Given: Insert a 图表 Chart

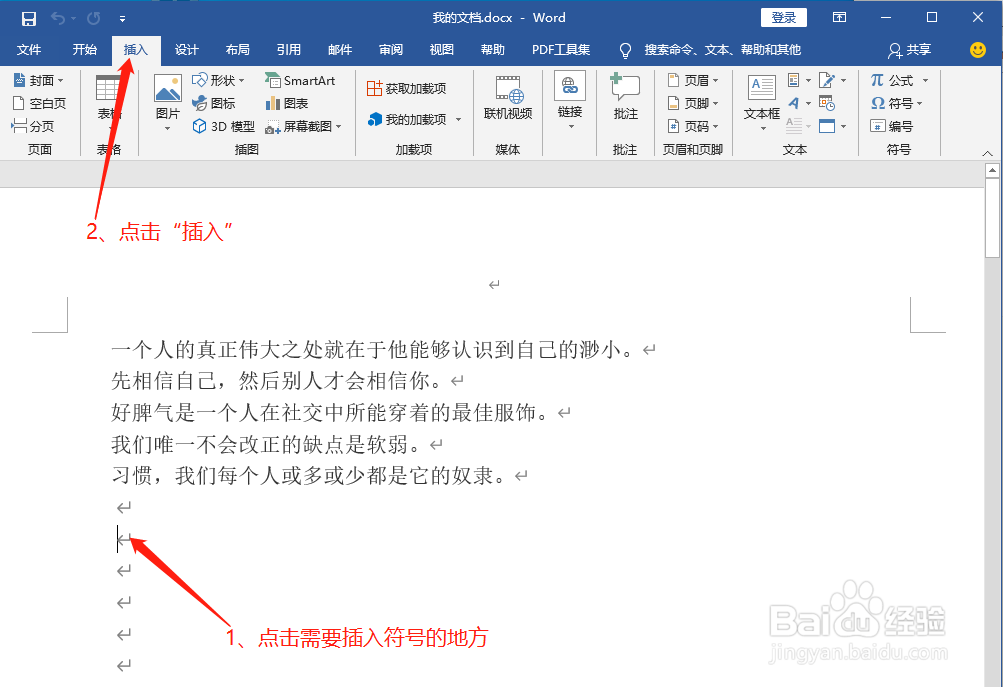Looking at the screenshot, I should (287, 104).
